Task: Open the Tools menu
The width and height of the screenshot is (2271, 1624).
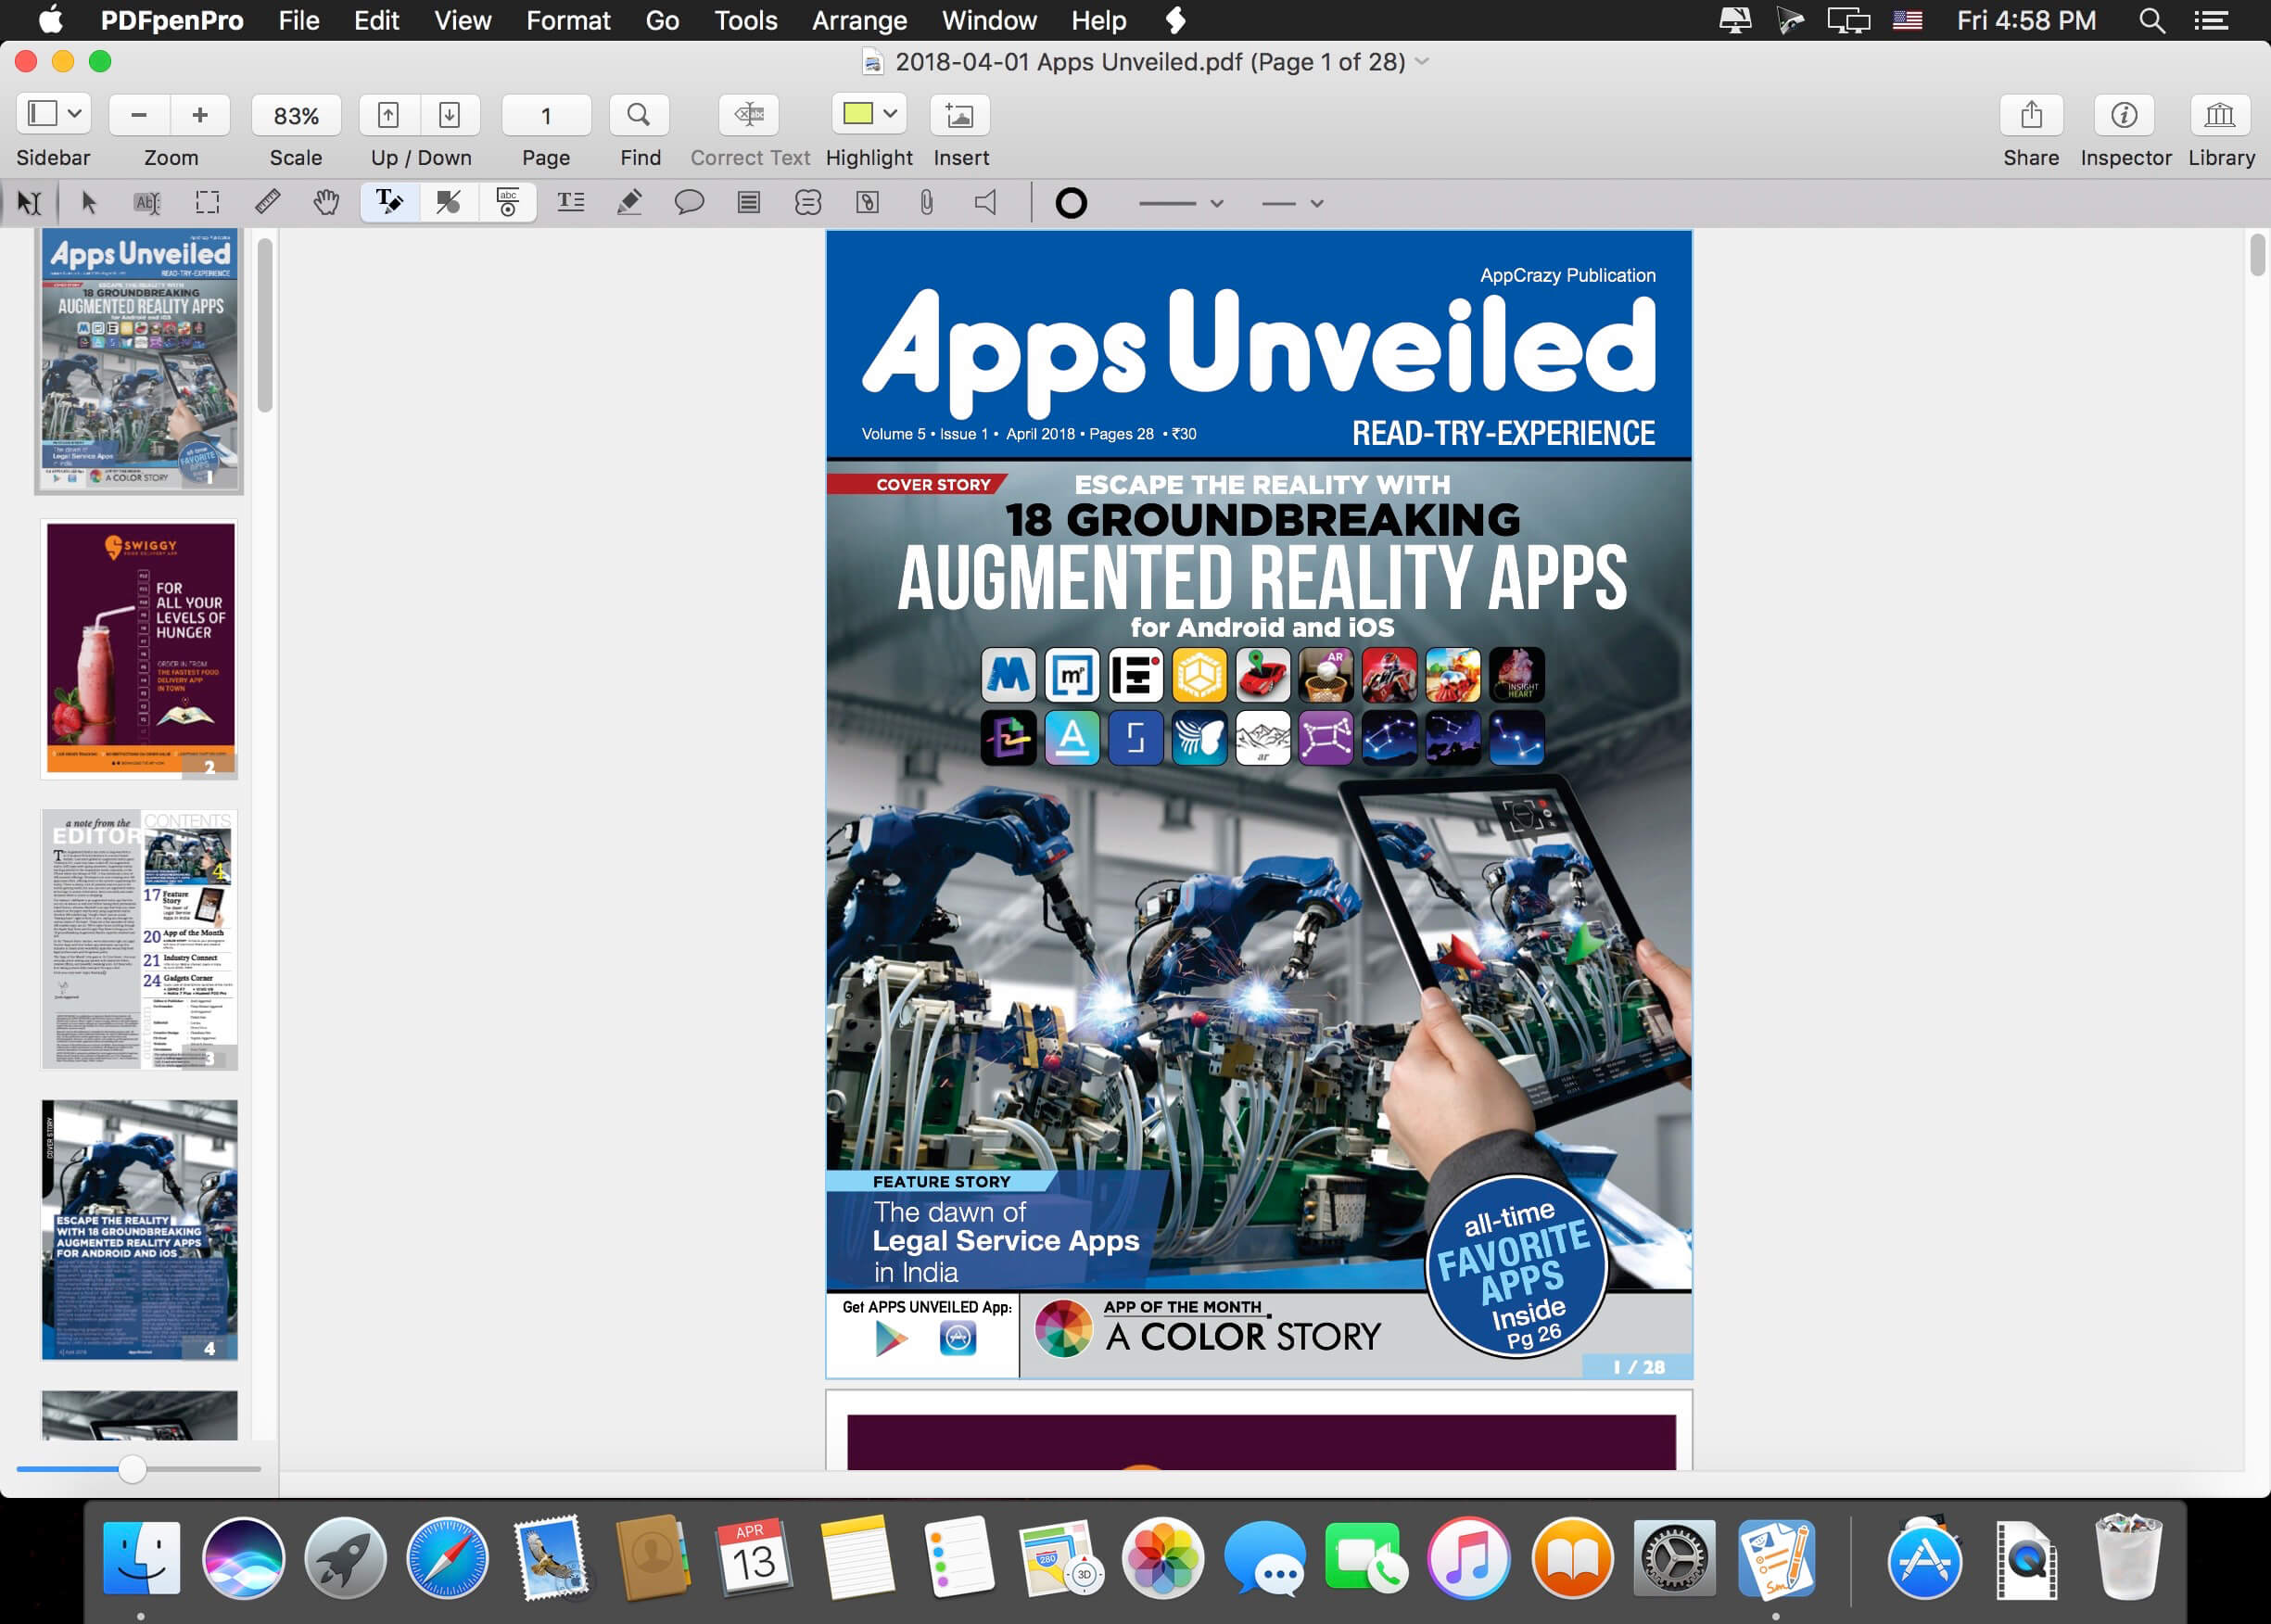Action: coord(746,20)
